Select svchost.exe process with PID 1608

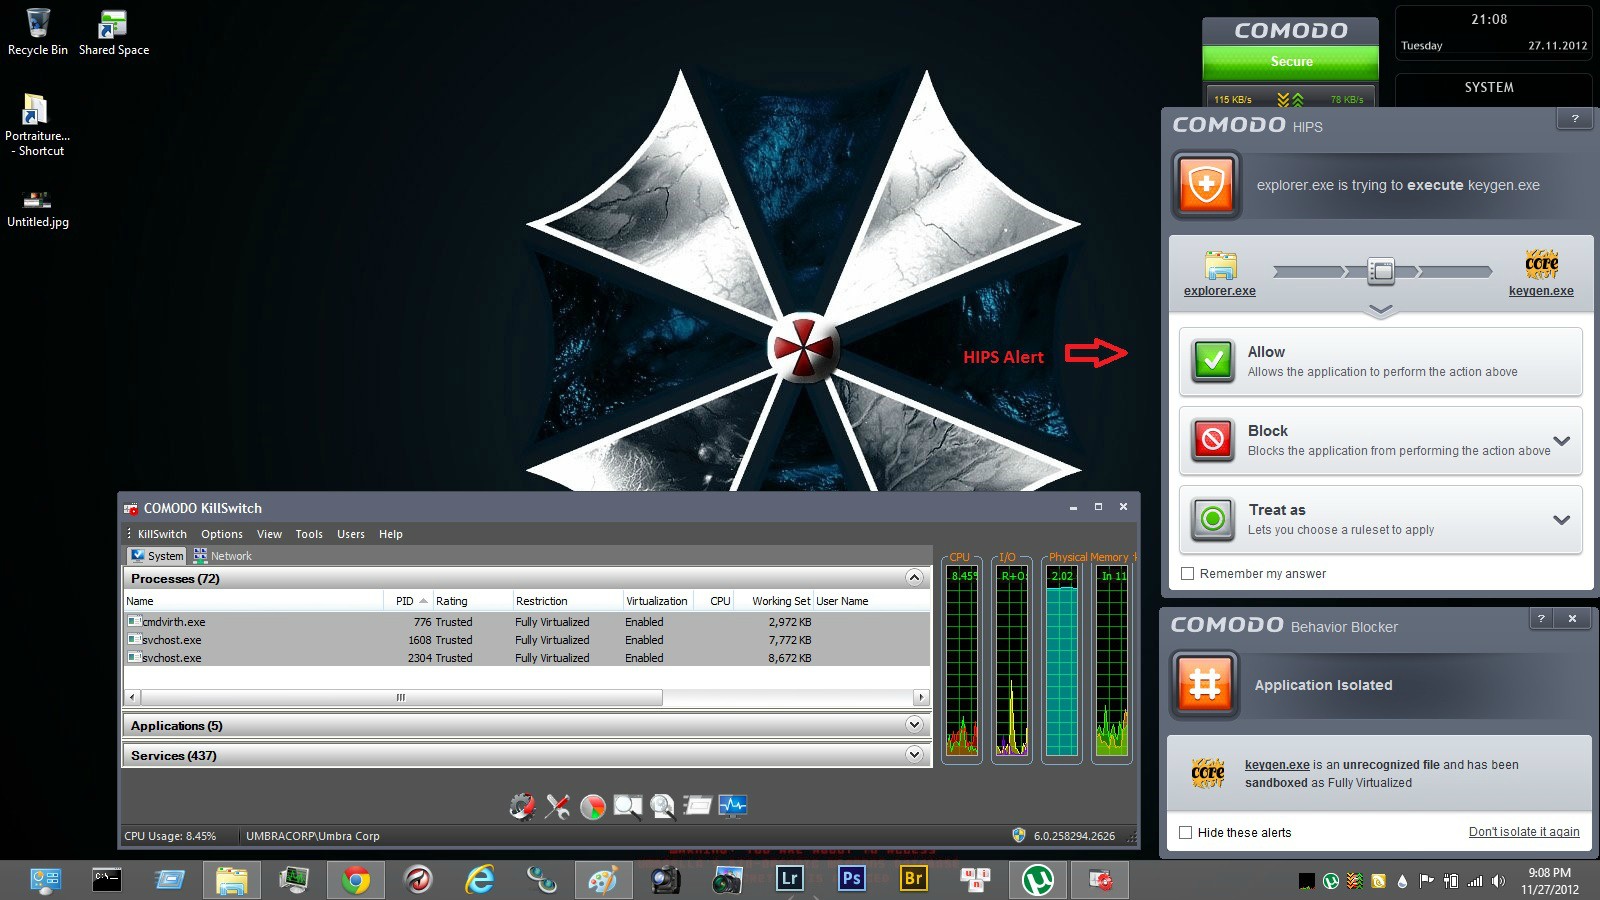click(x=527, y=640)
